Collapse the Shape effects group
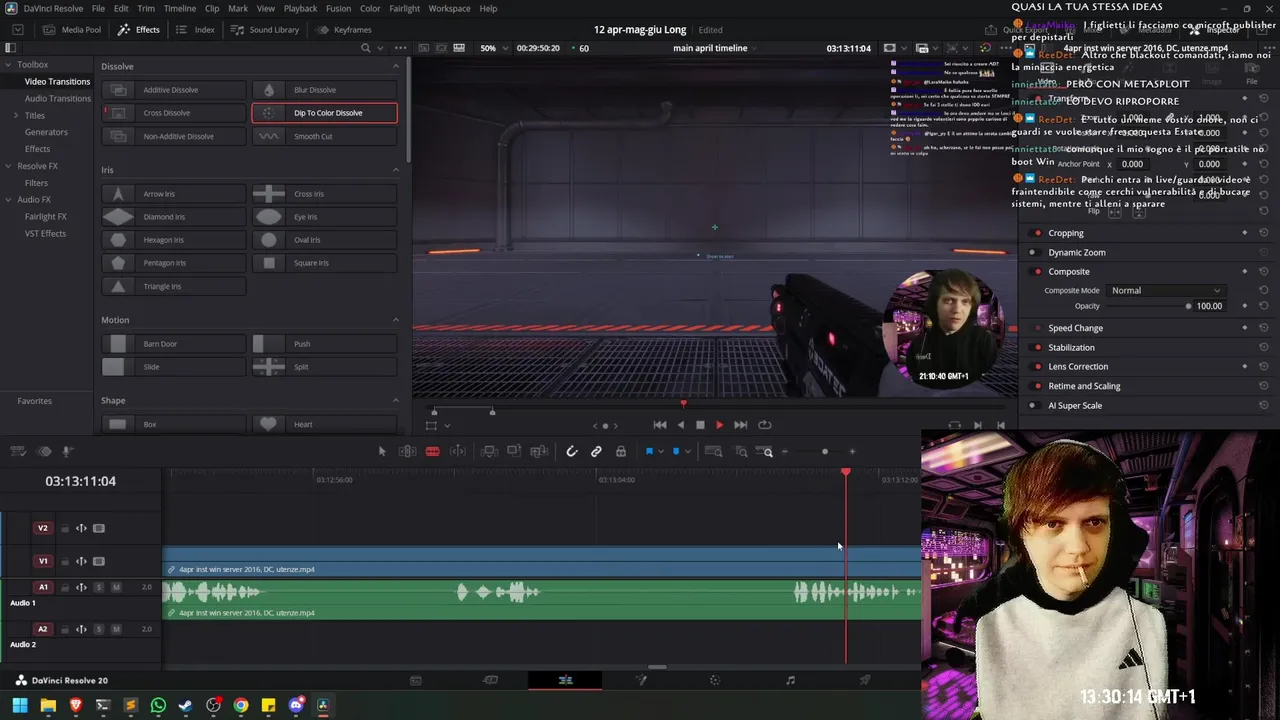 click(x=395, y=400)
